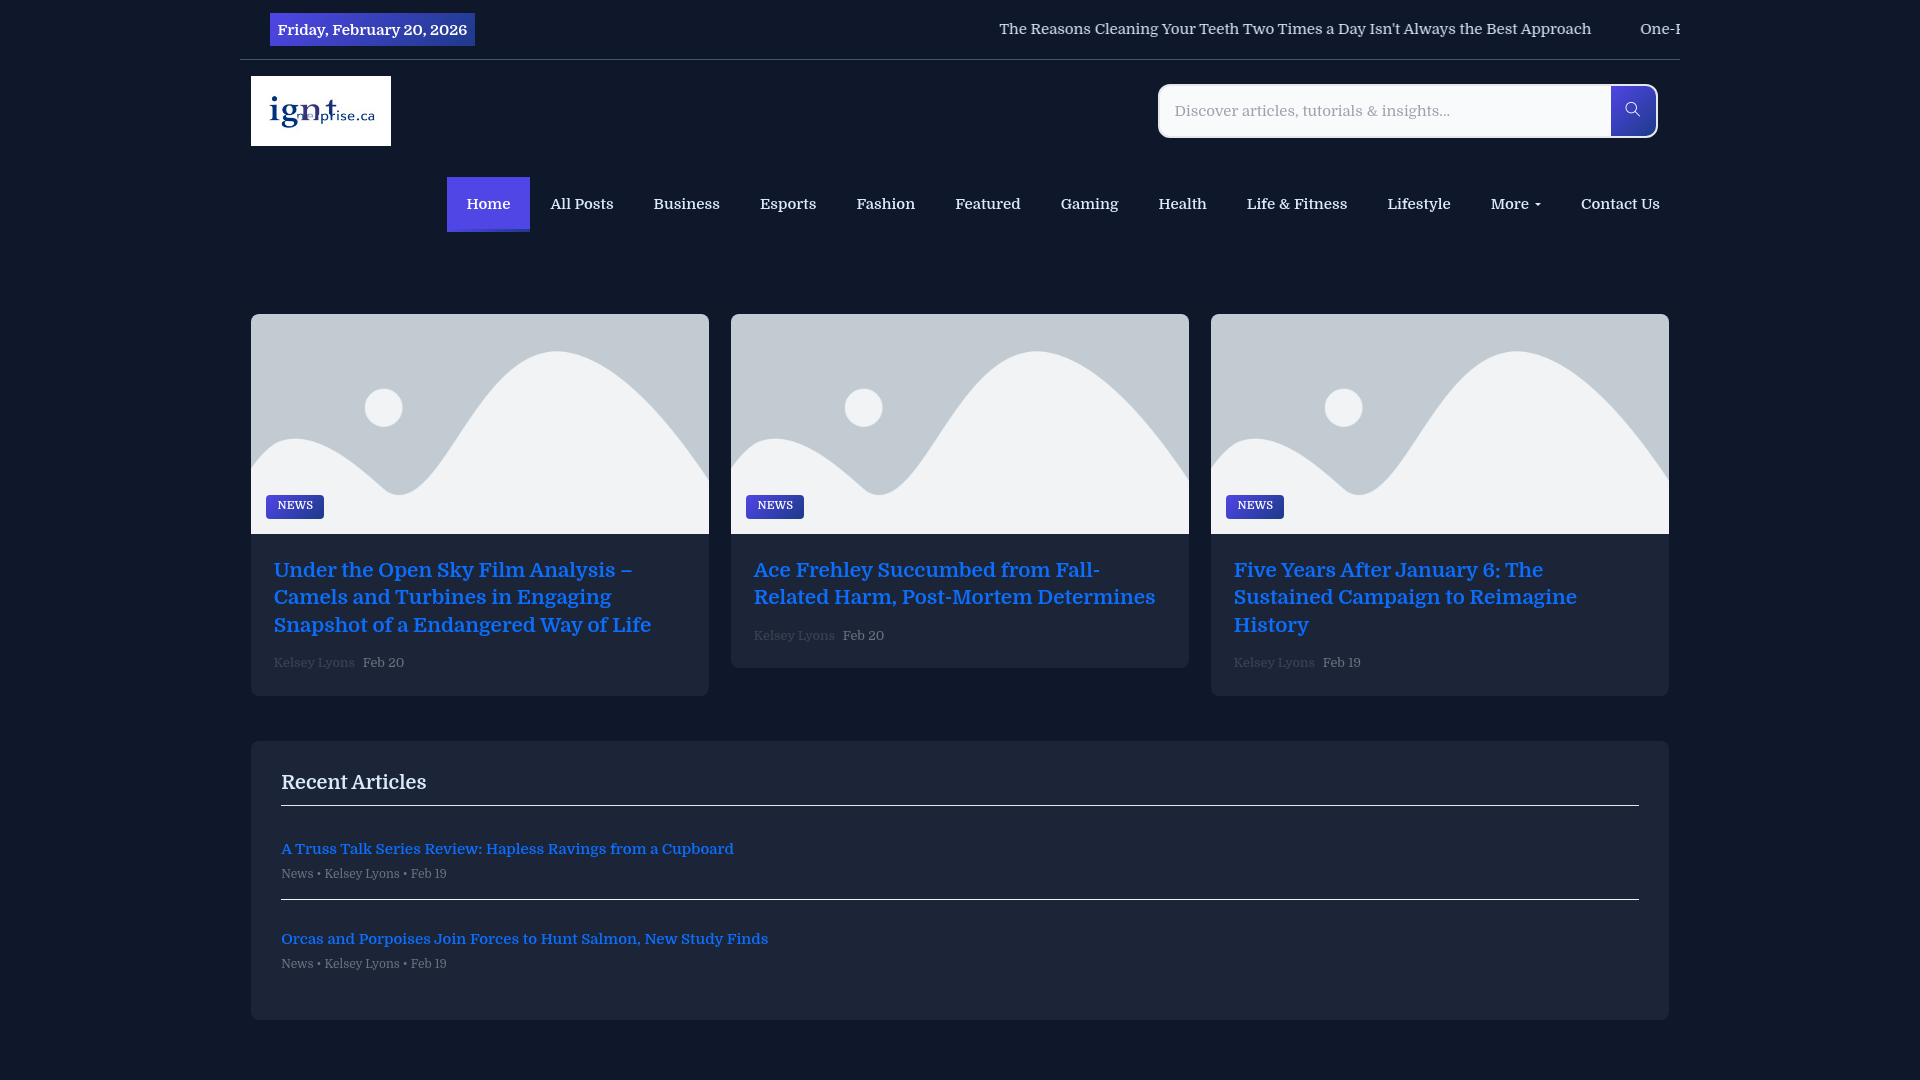This screenshot has height=1080, width=1920.
Task: Go to the Contact Us page
Action: pyautogui.click(x=1620, y=204)
